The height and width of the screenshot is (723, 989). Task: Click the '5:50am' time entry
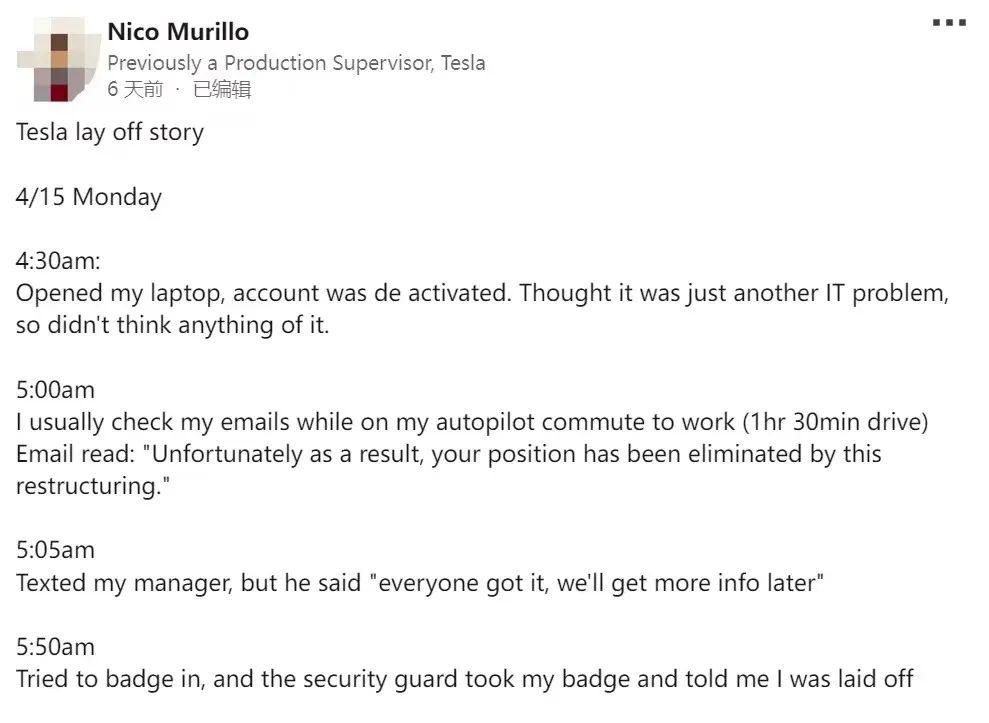pyautogui.click(x=56, y=647)
